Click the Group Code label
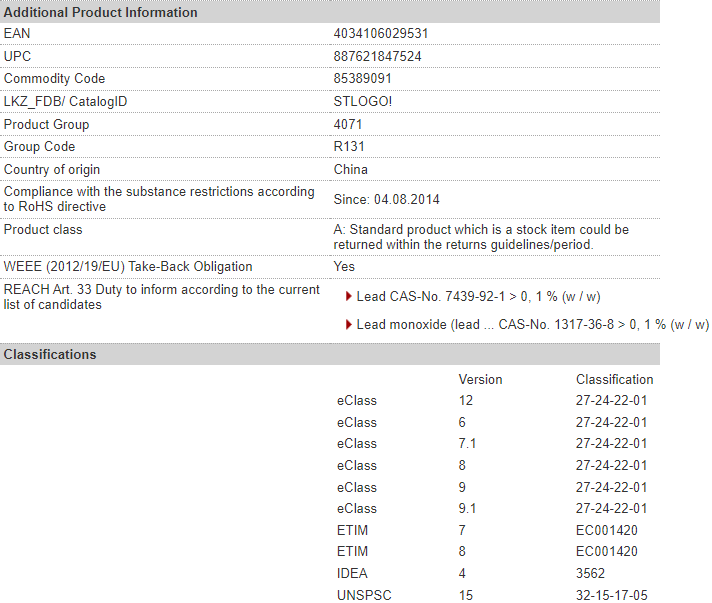 [x=40, y=147]
